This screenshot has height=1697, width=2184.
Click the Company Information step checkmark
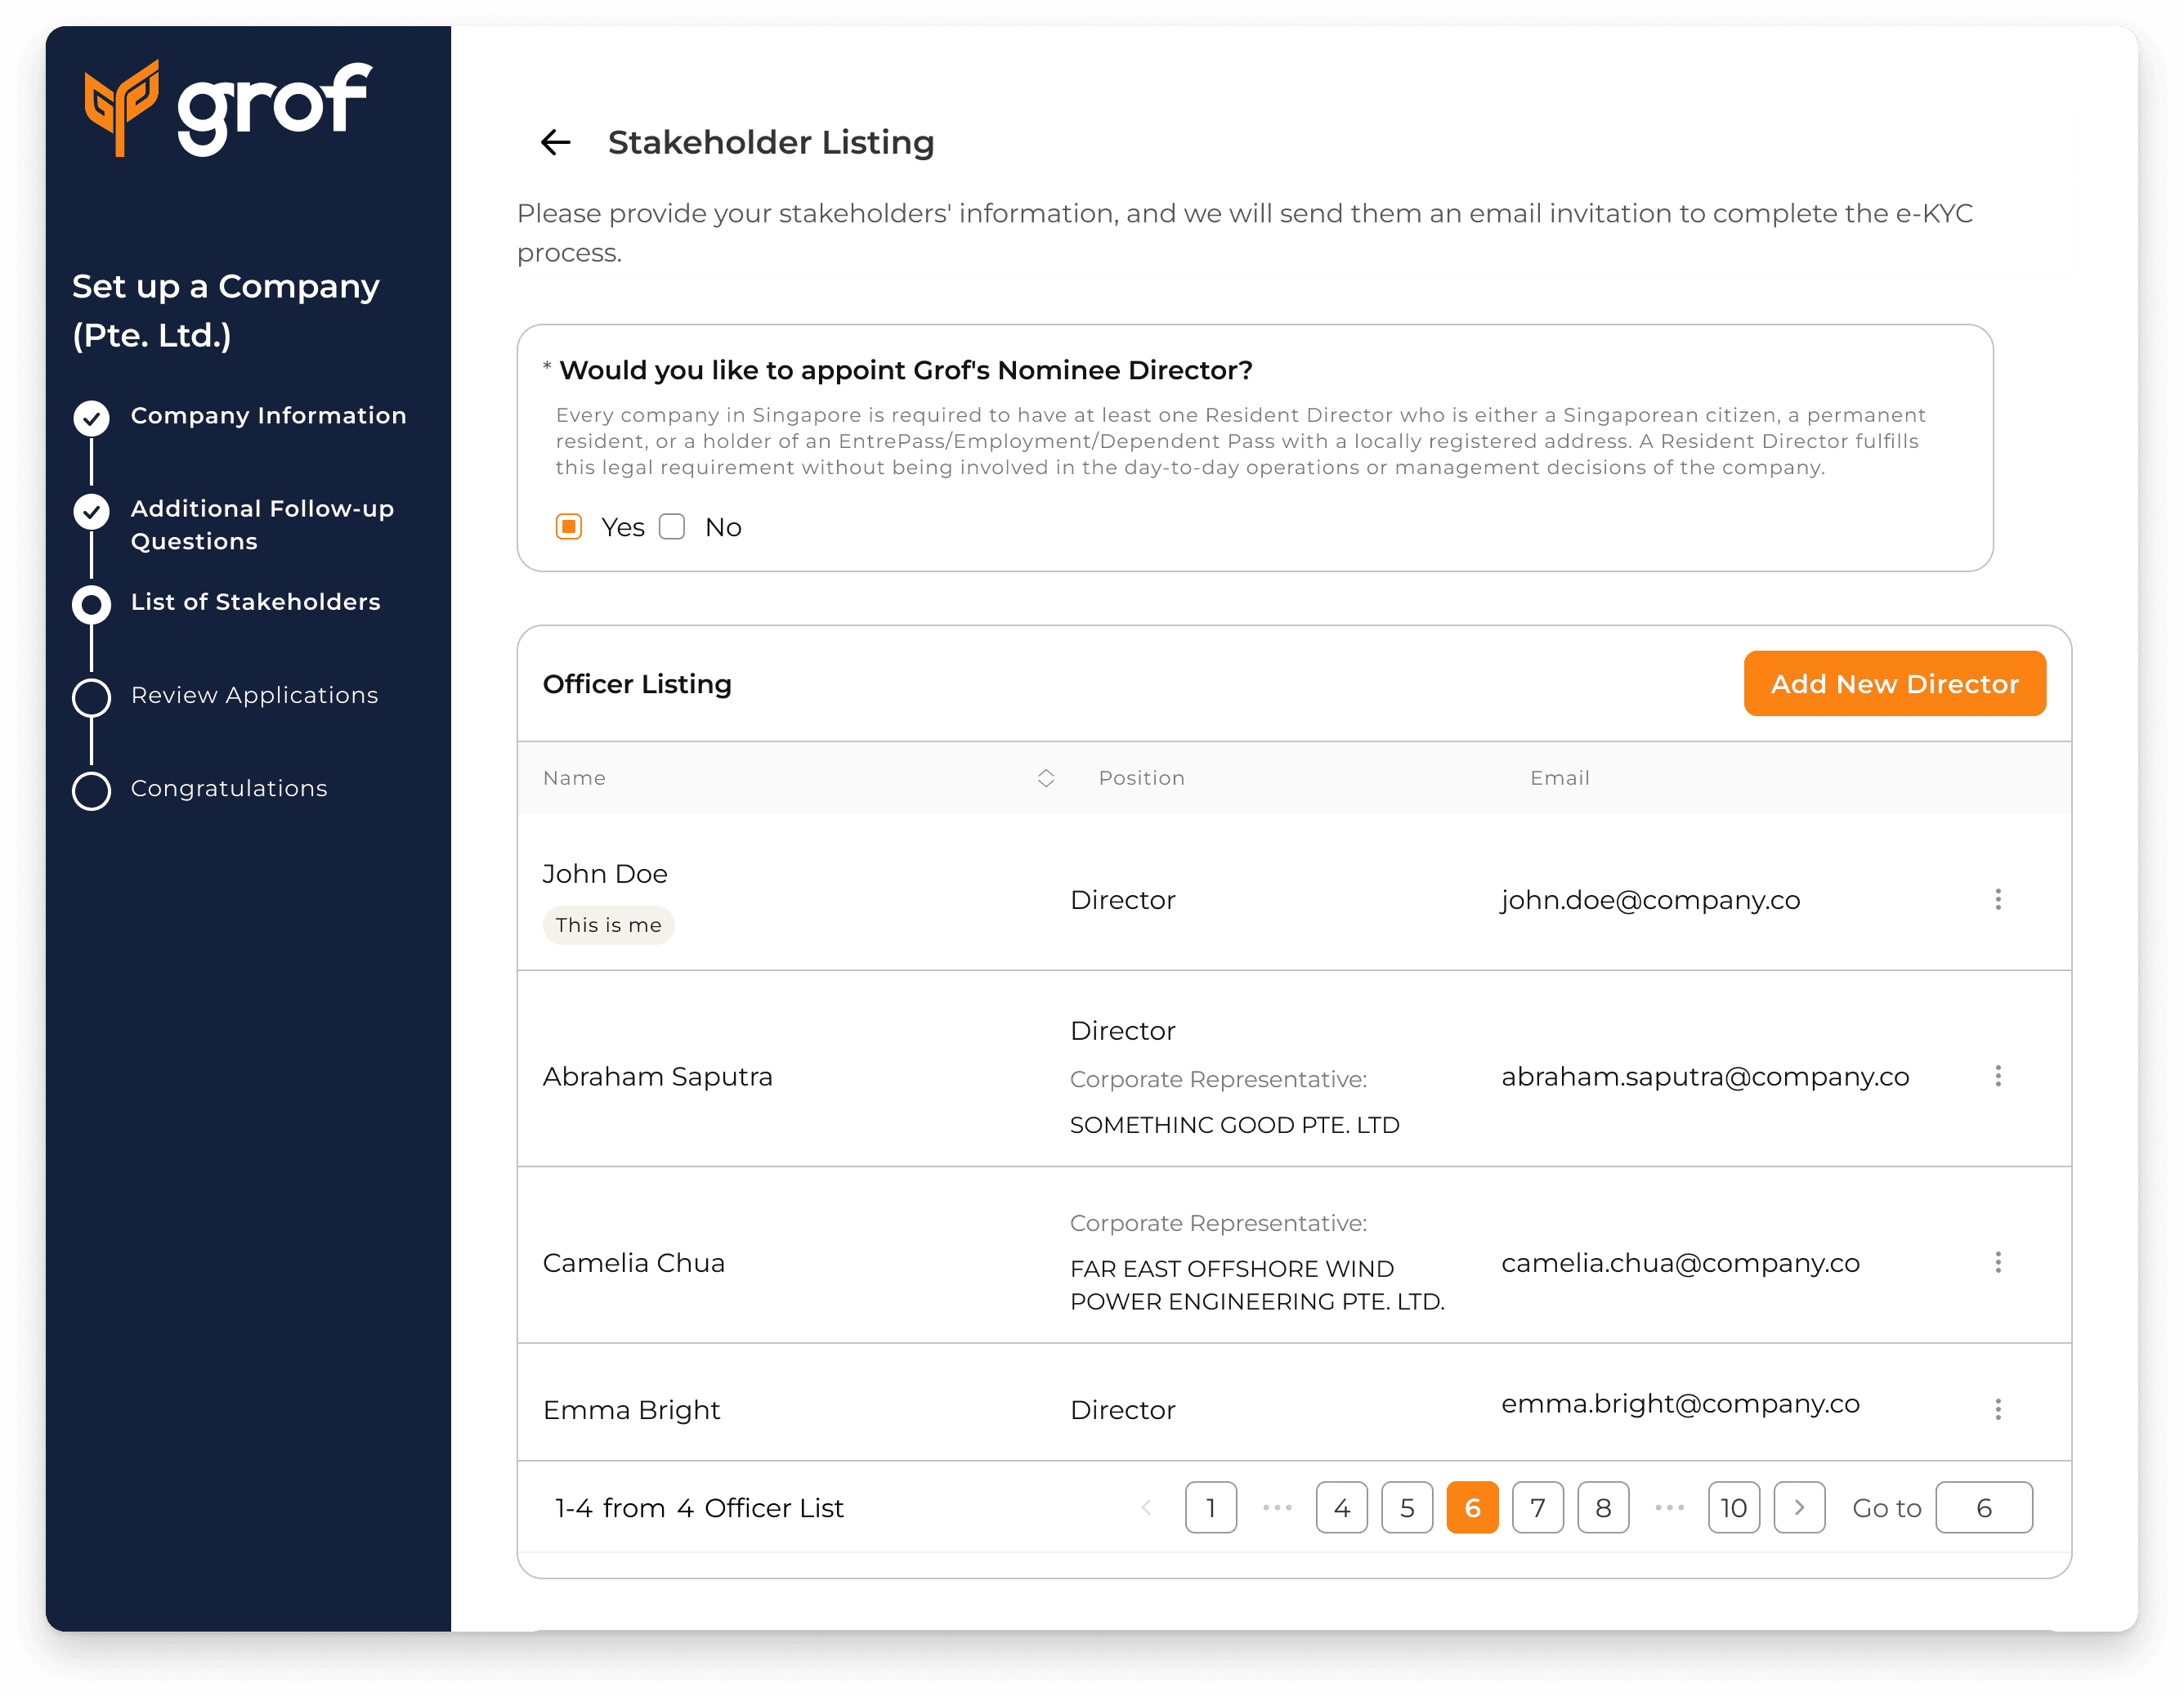click(x=91, y=417)
